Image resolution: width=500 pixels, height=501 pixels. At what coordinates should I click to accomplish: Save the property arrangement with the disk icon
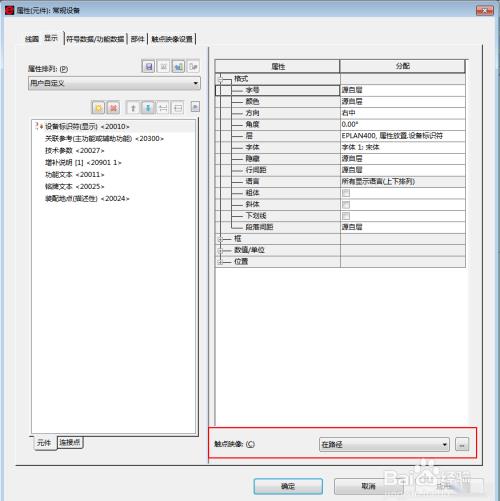point(148,67)
